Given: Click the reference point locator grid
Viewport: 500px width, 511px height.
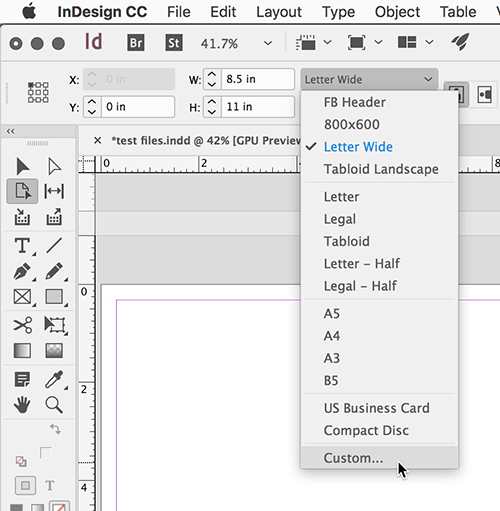Looking at the screenshot, I should pyautogui.click(x=38, y=92).
